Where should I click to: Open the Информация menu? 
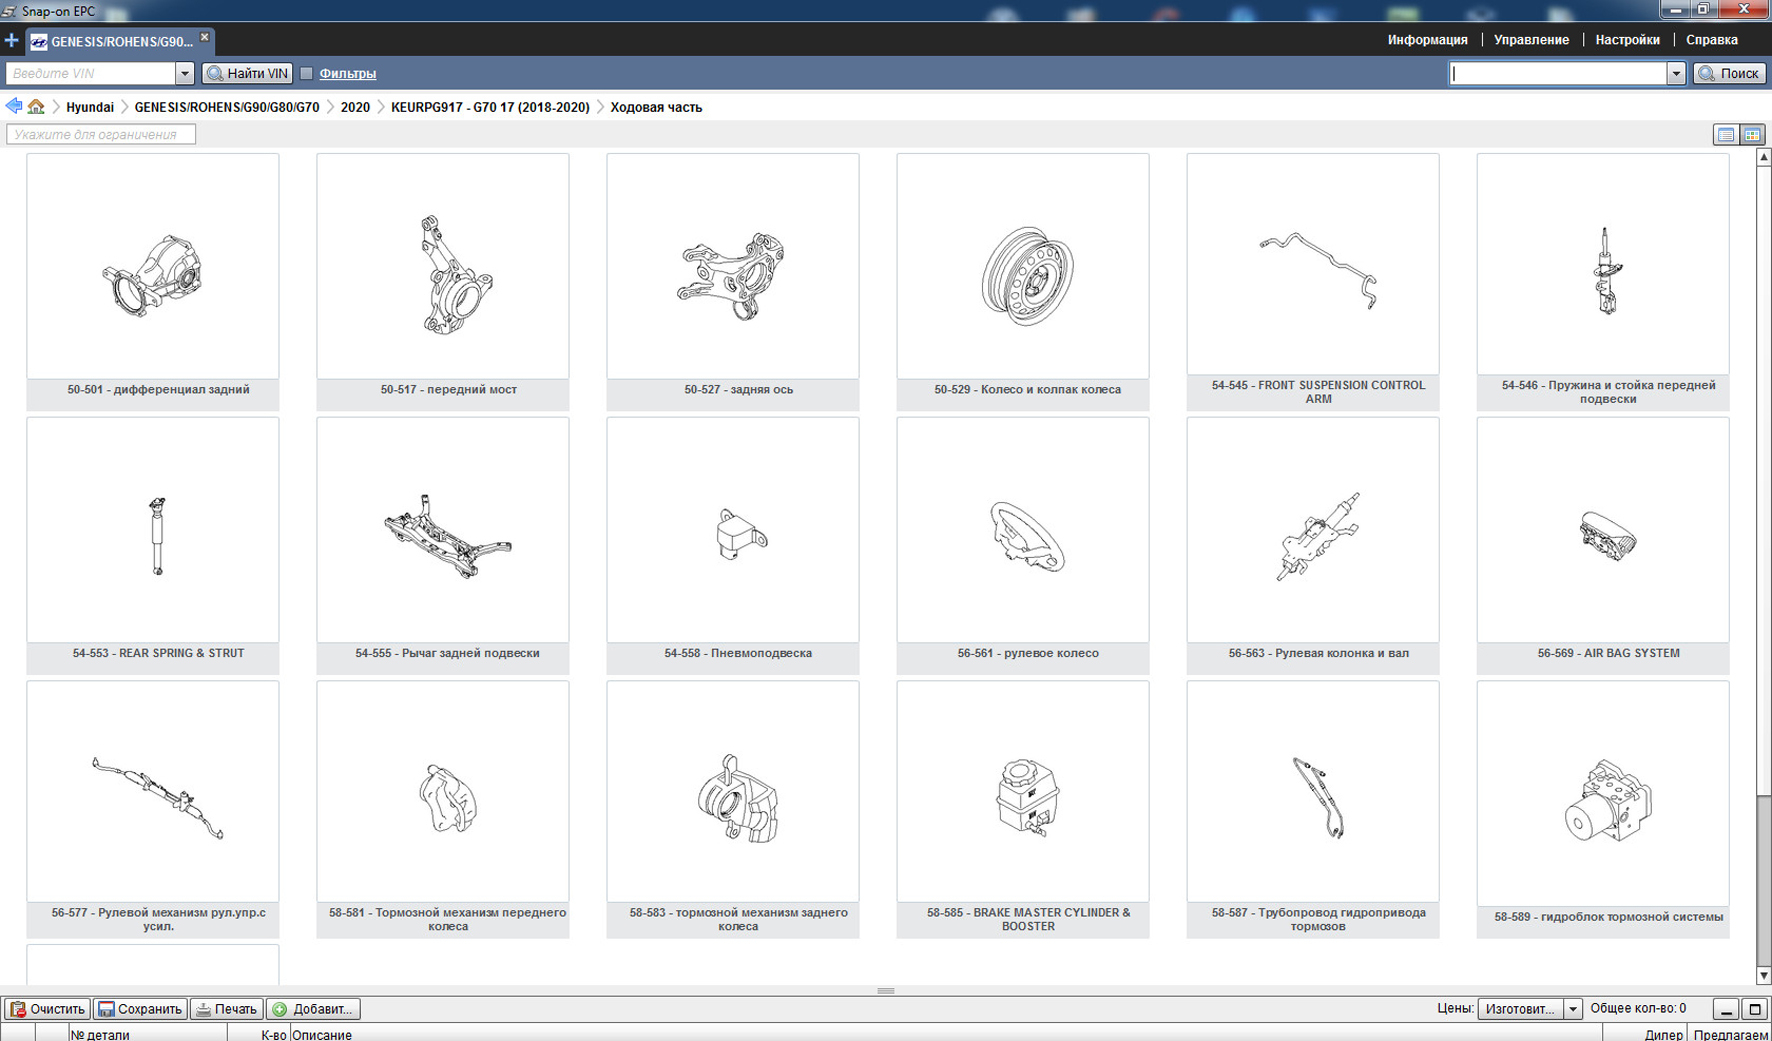pyautogui.click(x=1427, y=40)
